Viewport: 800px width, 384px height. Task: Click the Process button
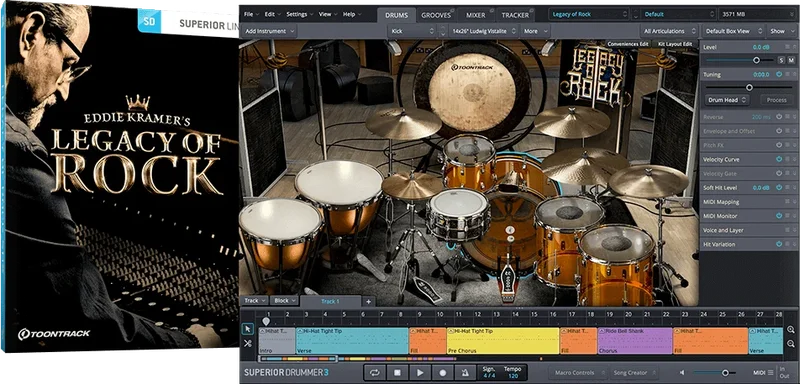pyautogui.click(x=776, y=100)
